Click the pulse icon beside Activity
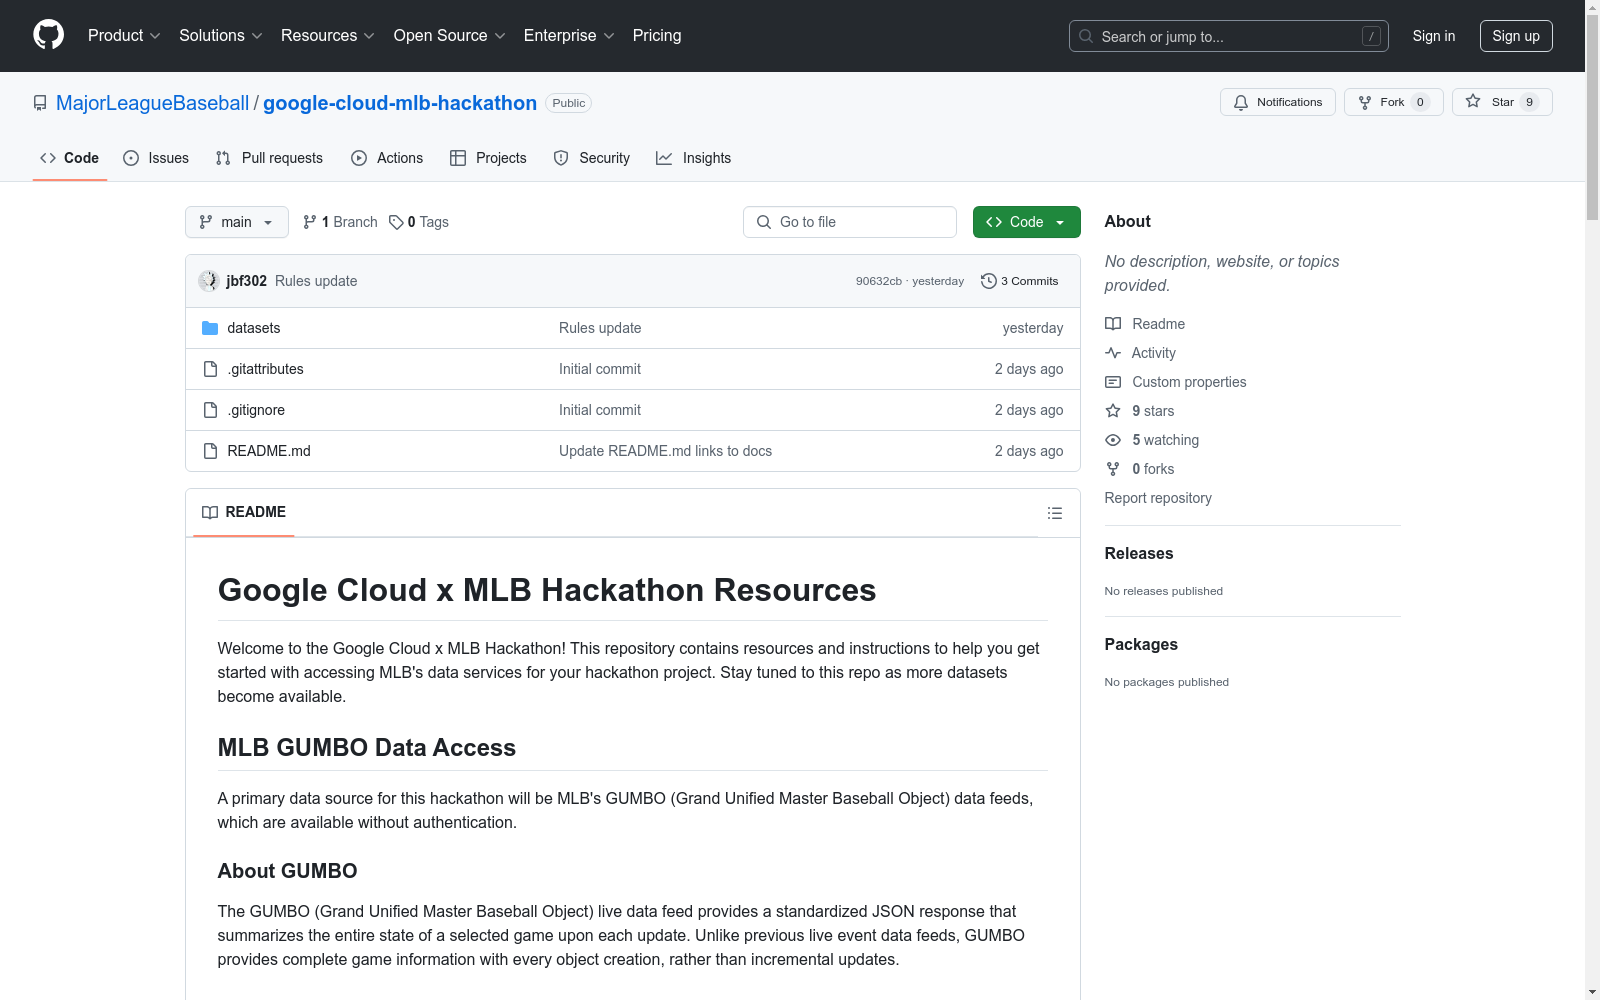The height and width of the screenshot is (1000, 1600). pos(1113,353)
